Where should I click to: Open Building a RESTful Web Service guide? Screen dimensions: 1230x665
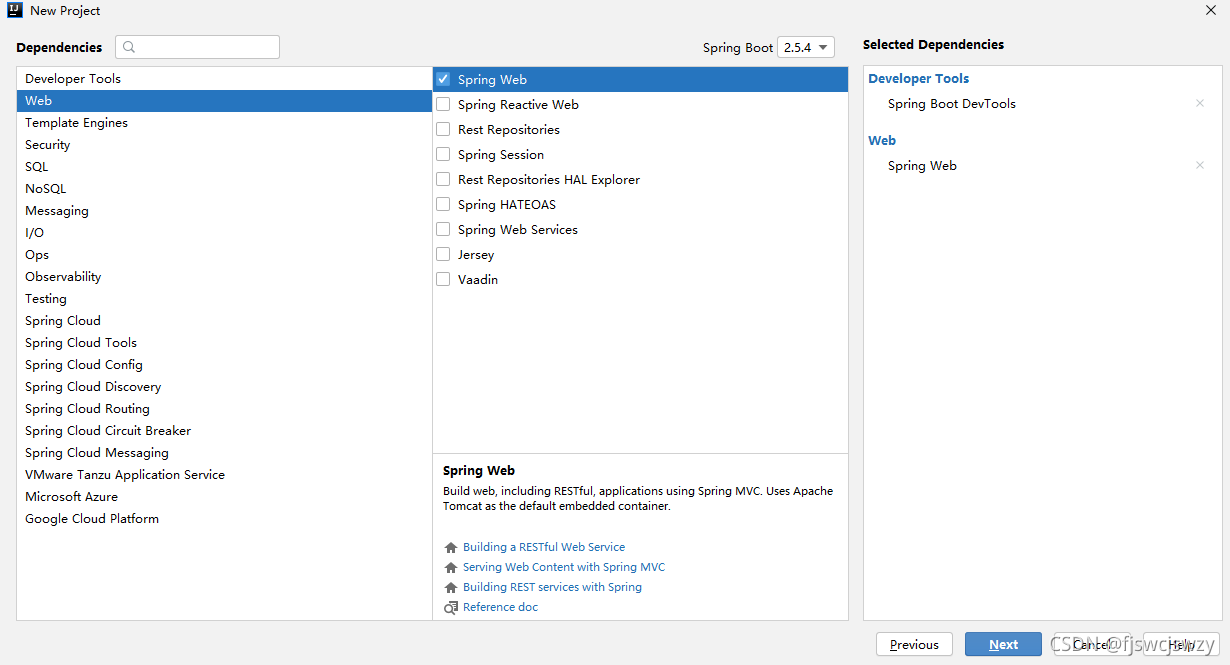pyautogui.click(x=544, y=547)
